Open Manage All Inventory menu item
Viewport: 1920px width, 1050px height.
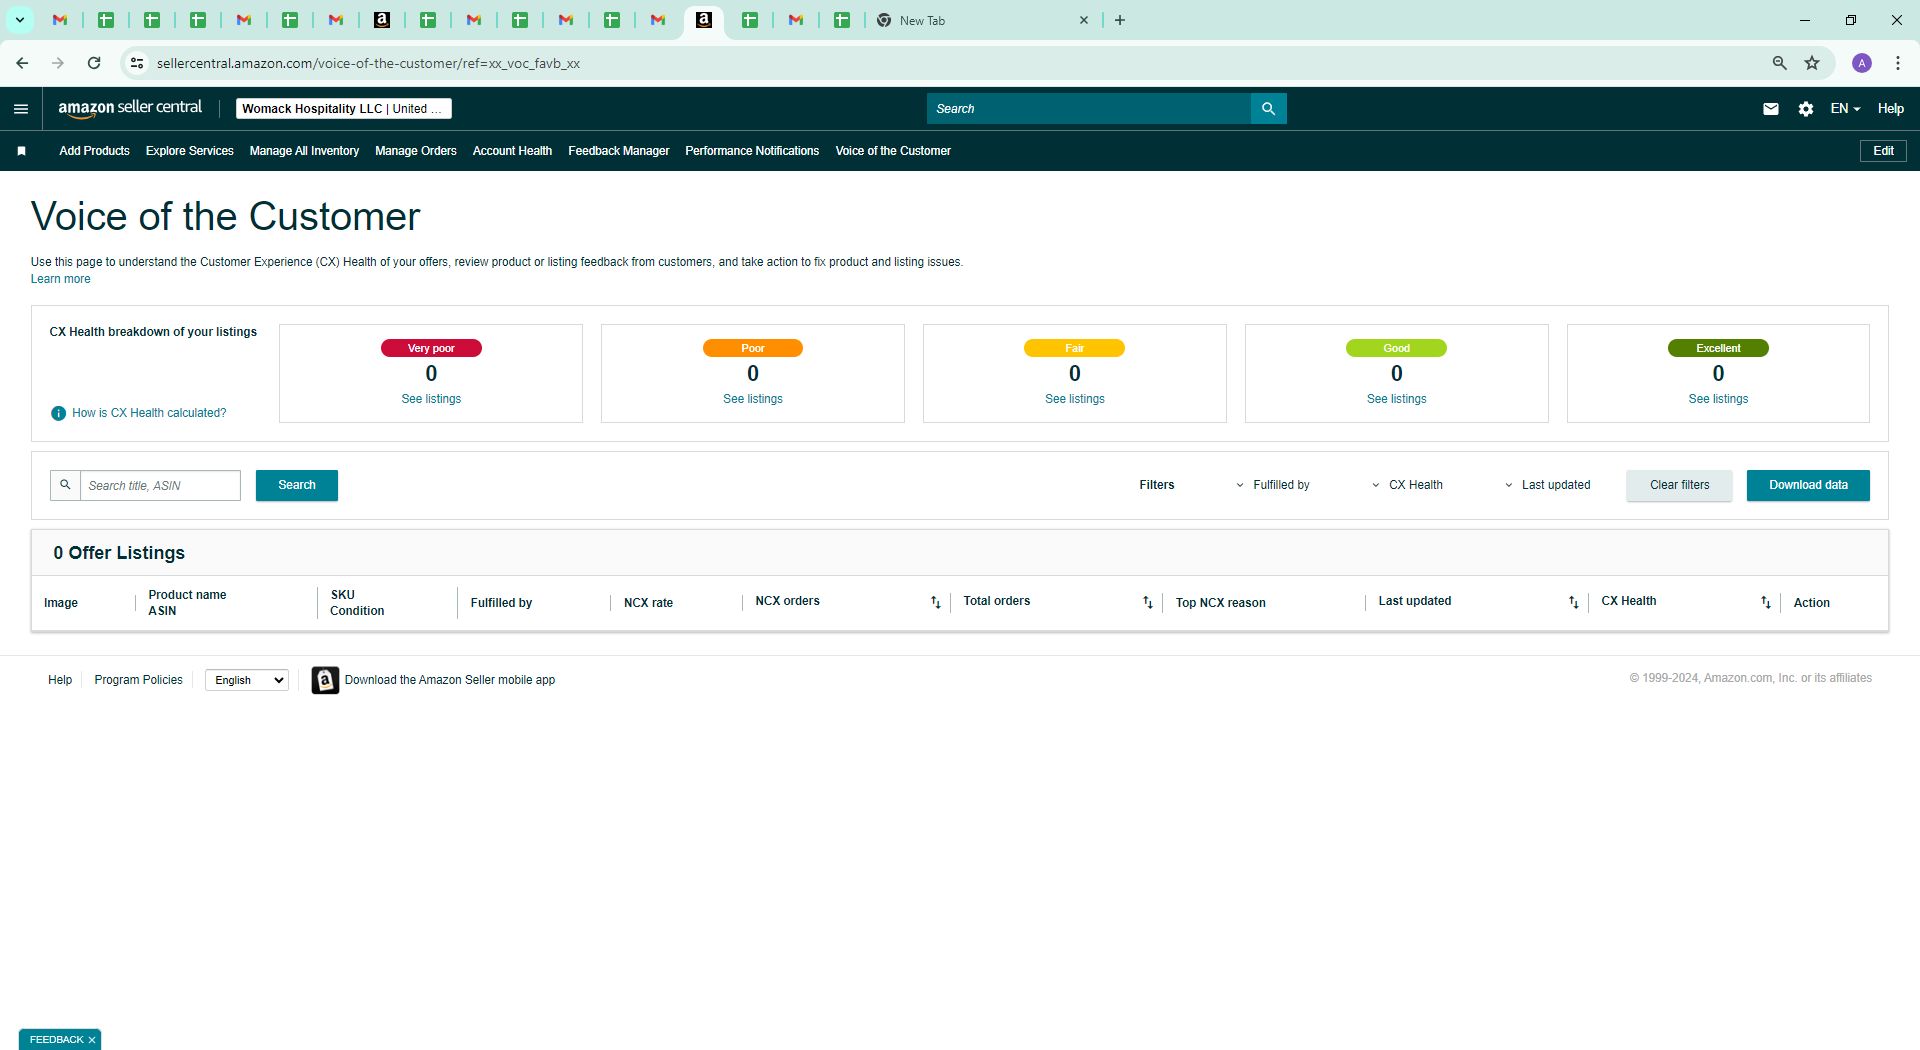(x=304, y=151)
